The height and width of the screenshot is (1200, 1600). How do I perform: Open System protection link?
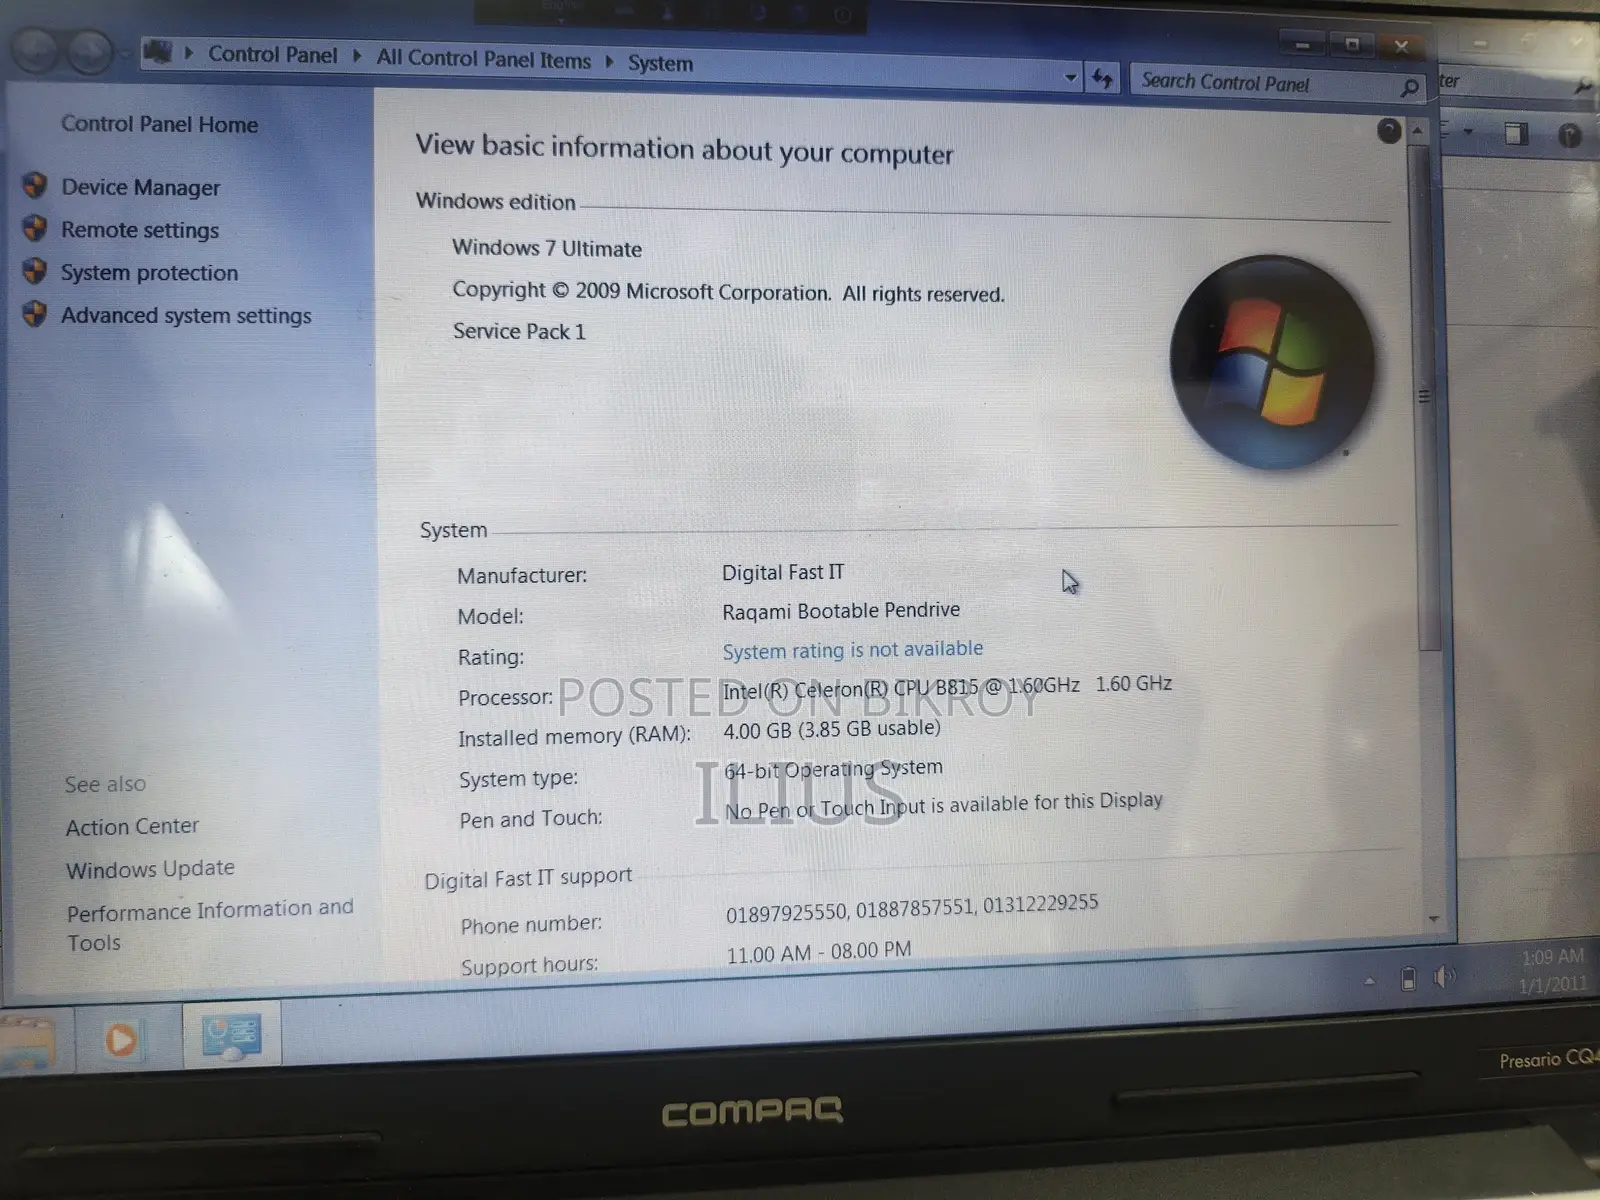point(149,273)
